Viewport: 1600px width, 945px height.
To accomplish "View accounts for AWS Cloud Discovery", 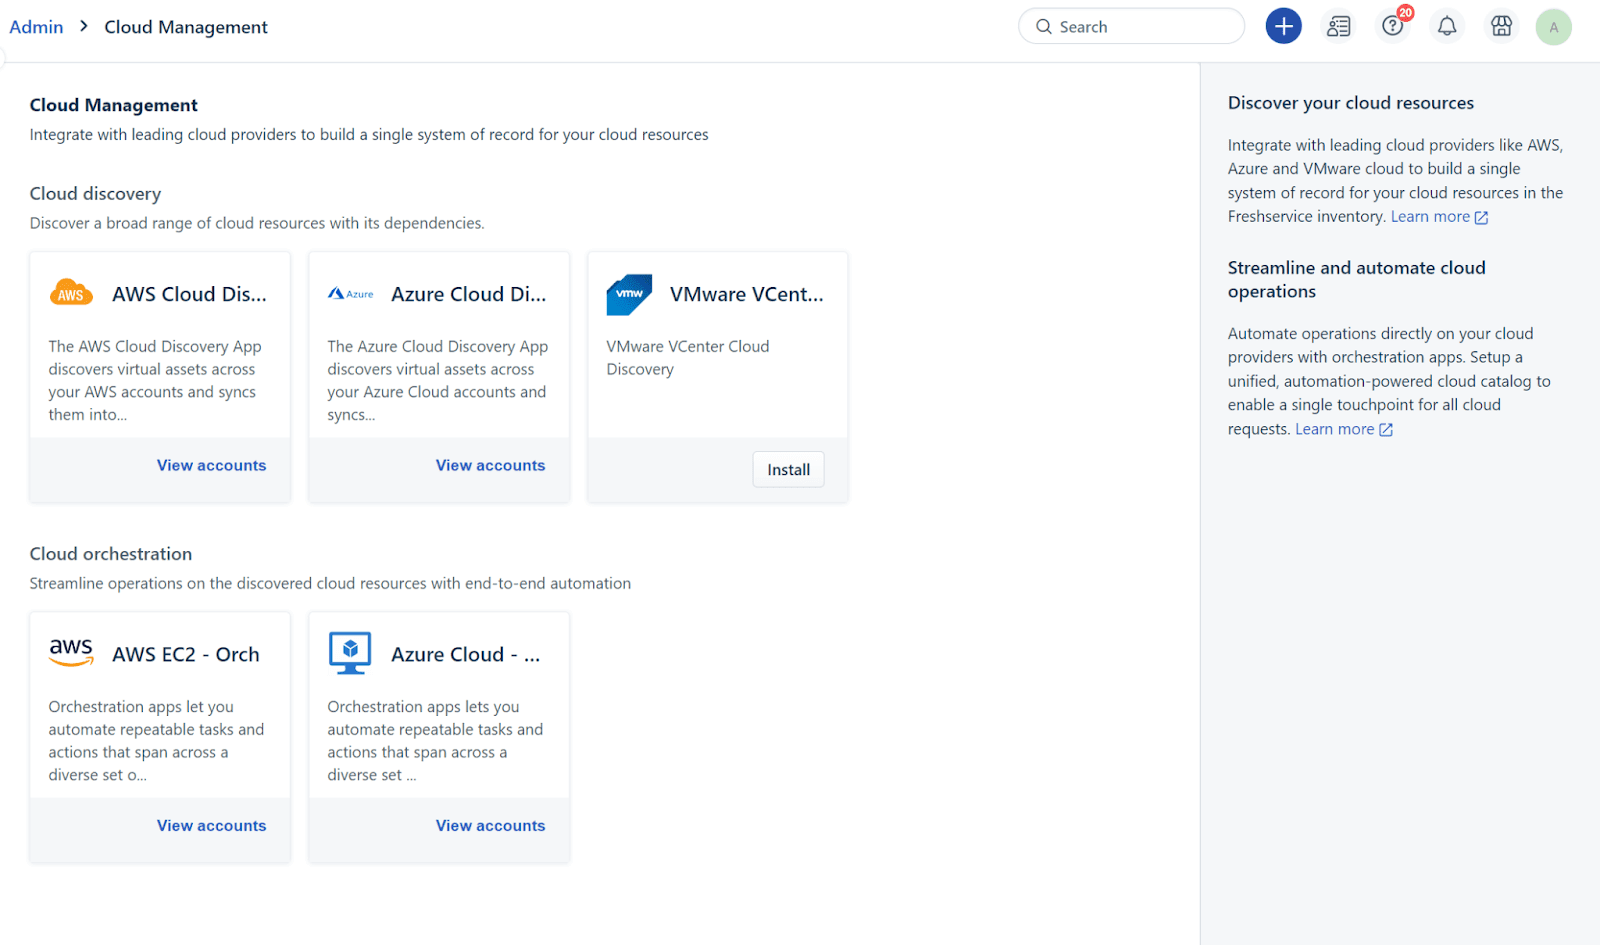I will [211, 465].
